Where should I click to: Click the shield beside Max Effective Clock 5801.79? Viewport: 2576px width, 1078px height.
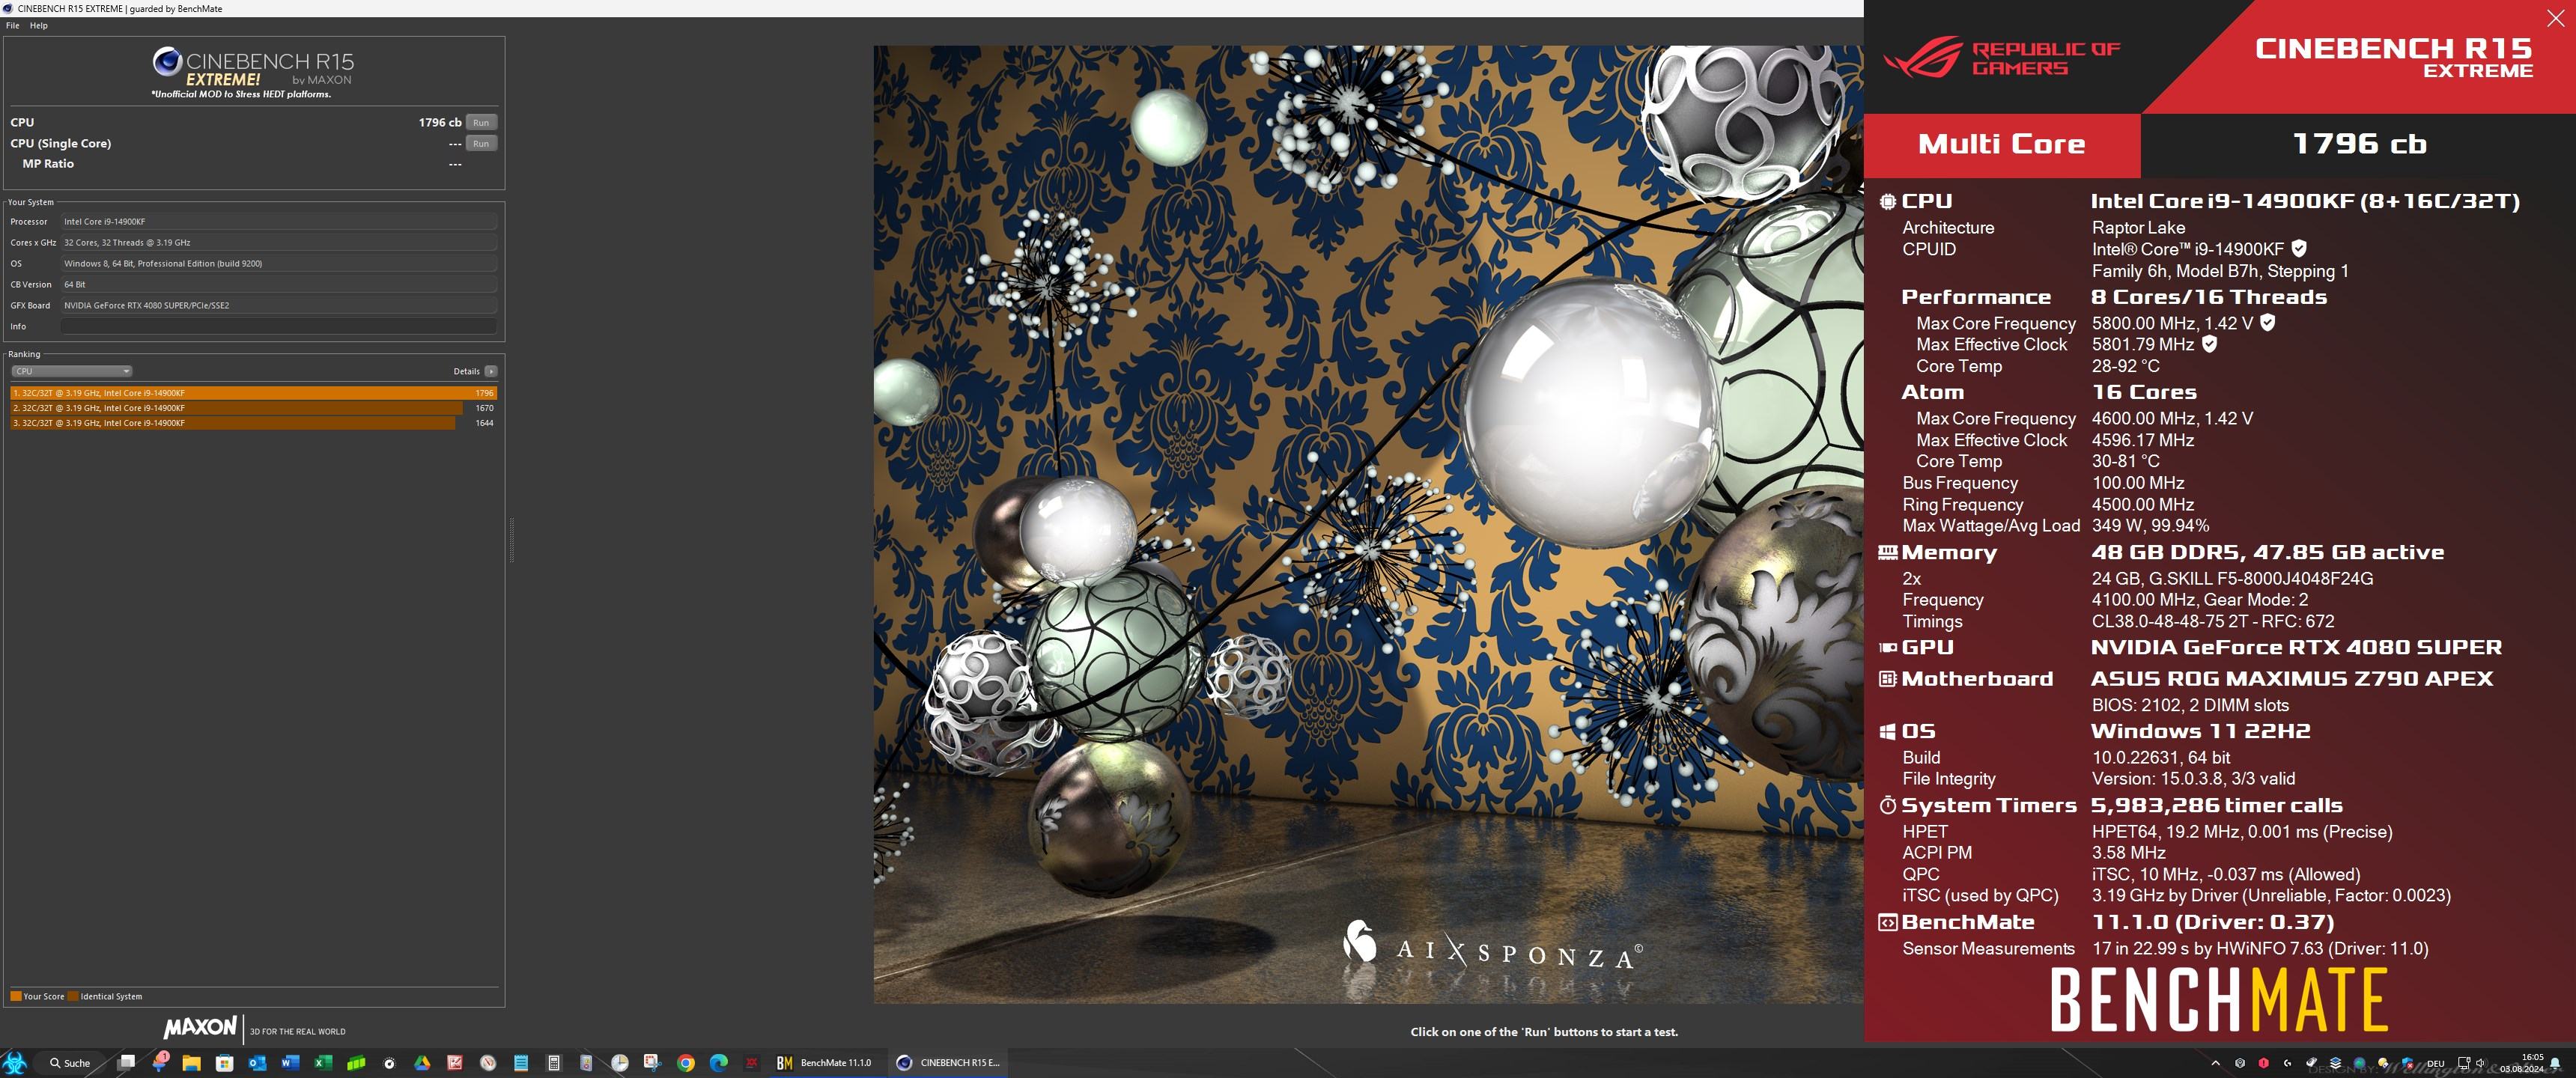(x=2210, y=344)
